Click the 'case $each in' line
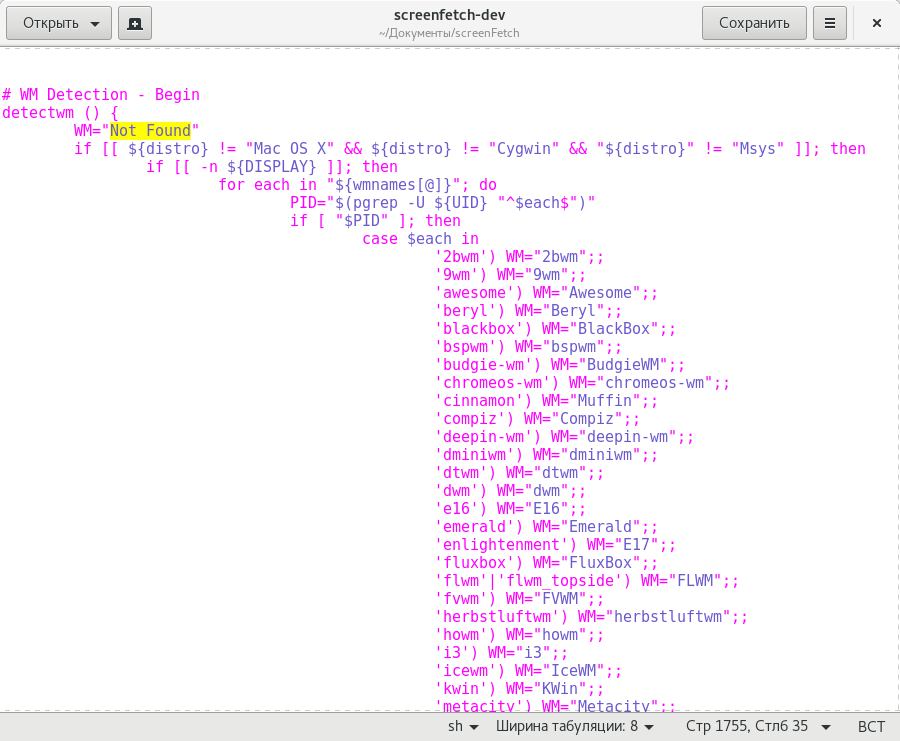 pyautogui.click(x=421, y=239)
